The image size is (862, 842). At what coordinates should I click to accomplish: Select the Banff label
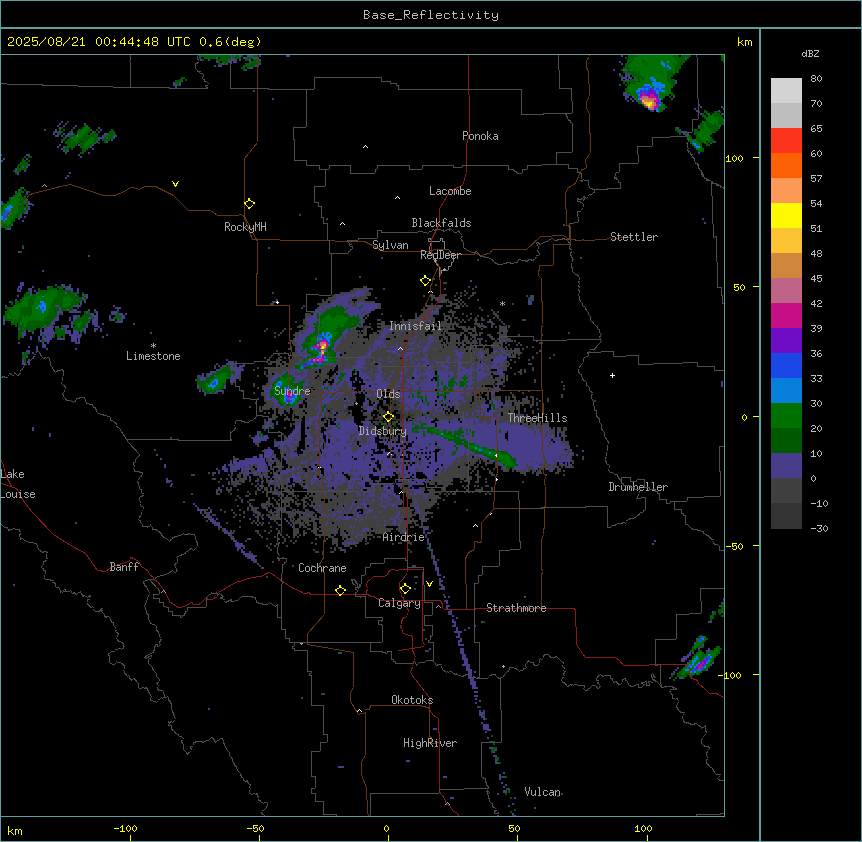124,567
